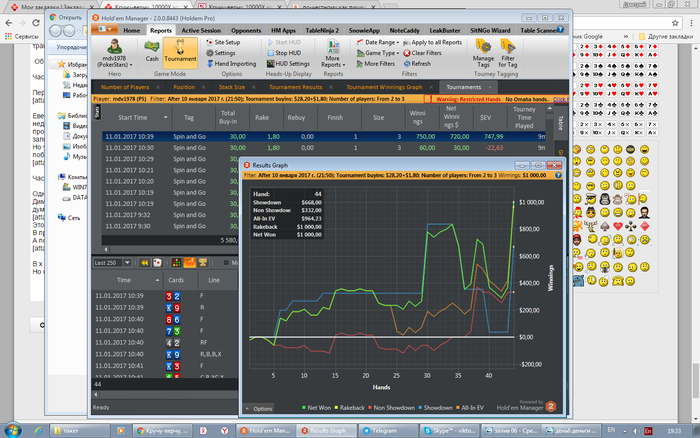Click the yellow rewind arrows icon in hands toolbar
Image resolution: width=700 pixels, height=438 pixels.
pyautogui.click(x=144, y=263)
